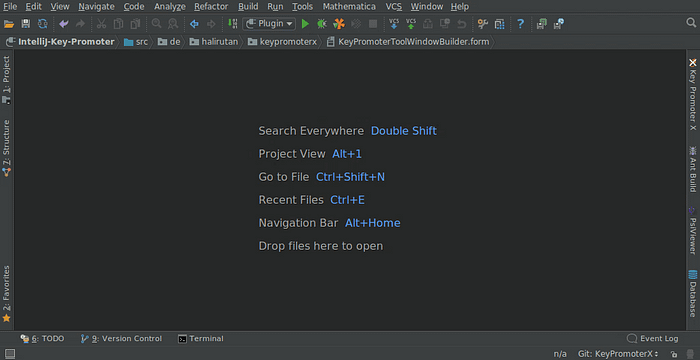Open the Git: KeyPromoterX branch selector

click(618, 354)
